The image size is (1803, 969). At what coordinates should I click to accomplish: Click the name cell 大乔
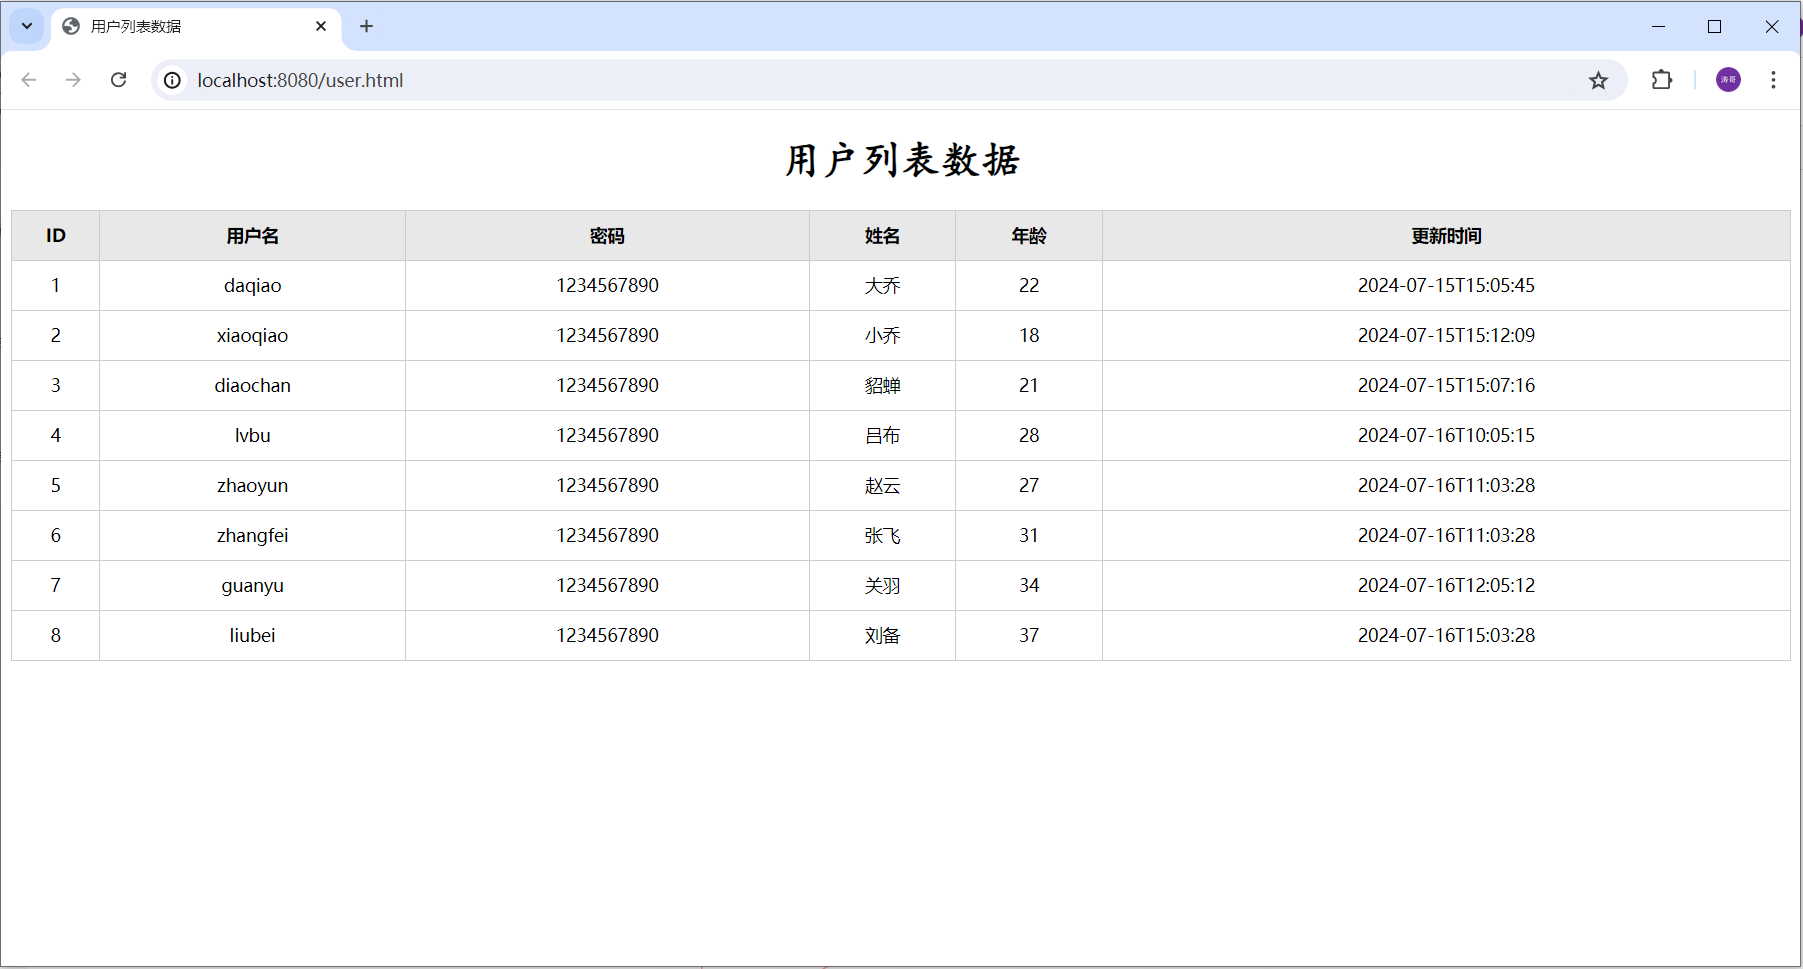coord(883,286)
